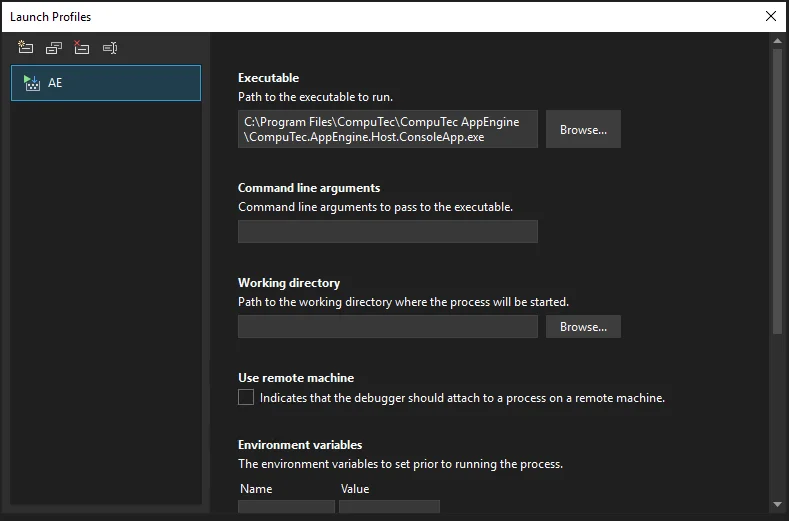Duplicate the selected launch profile
The width and height of the screenshot is (789, 521).
(x=54, y=48)
